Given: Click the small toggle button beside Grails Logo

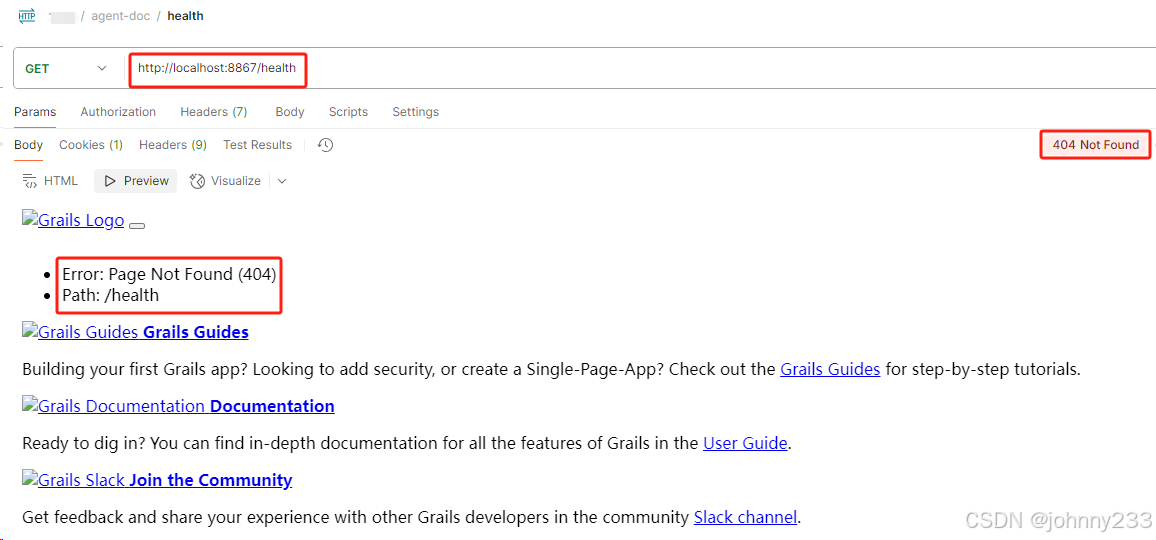Looking at the screenshot, I should point(137,225).
